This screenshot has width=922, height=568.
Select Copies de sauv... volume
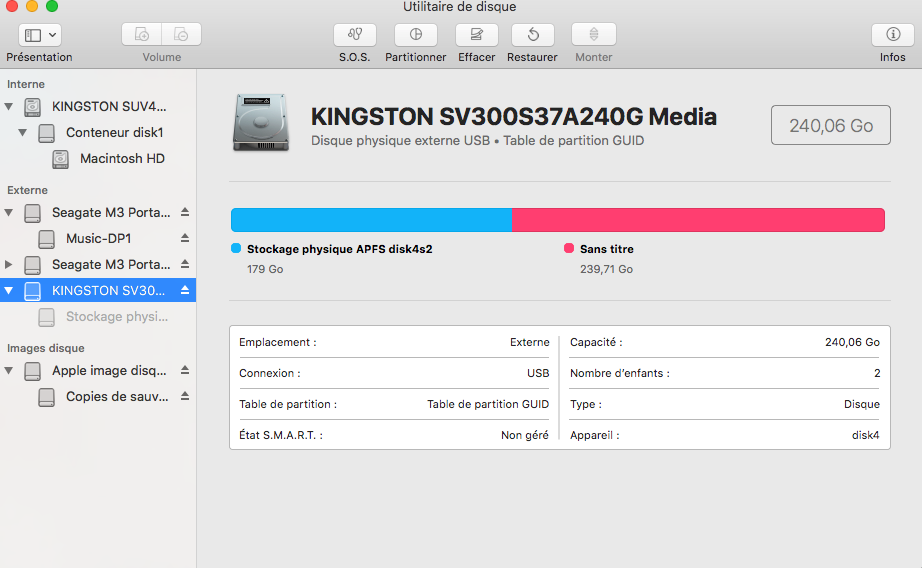[x=116, y=396]
